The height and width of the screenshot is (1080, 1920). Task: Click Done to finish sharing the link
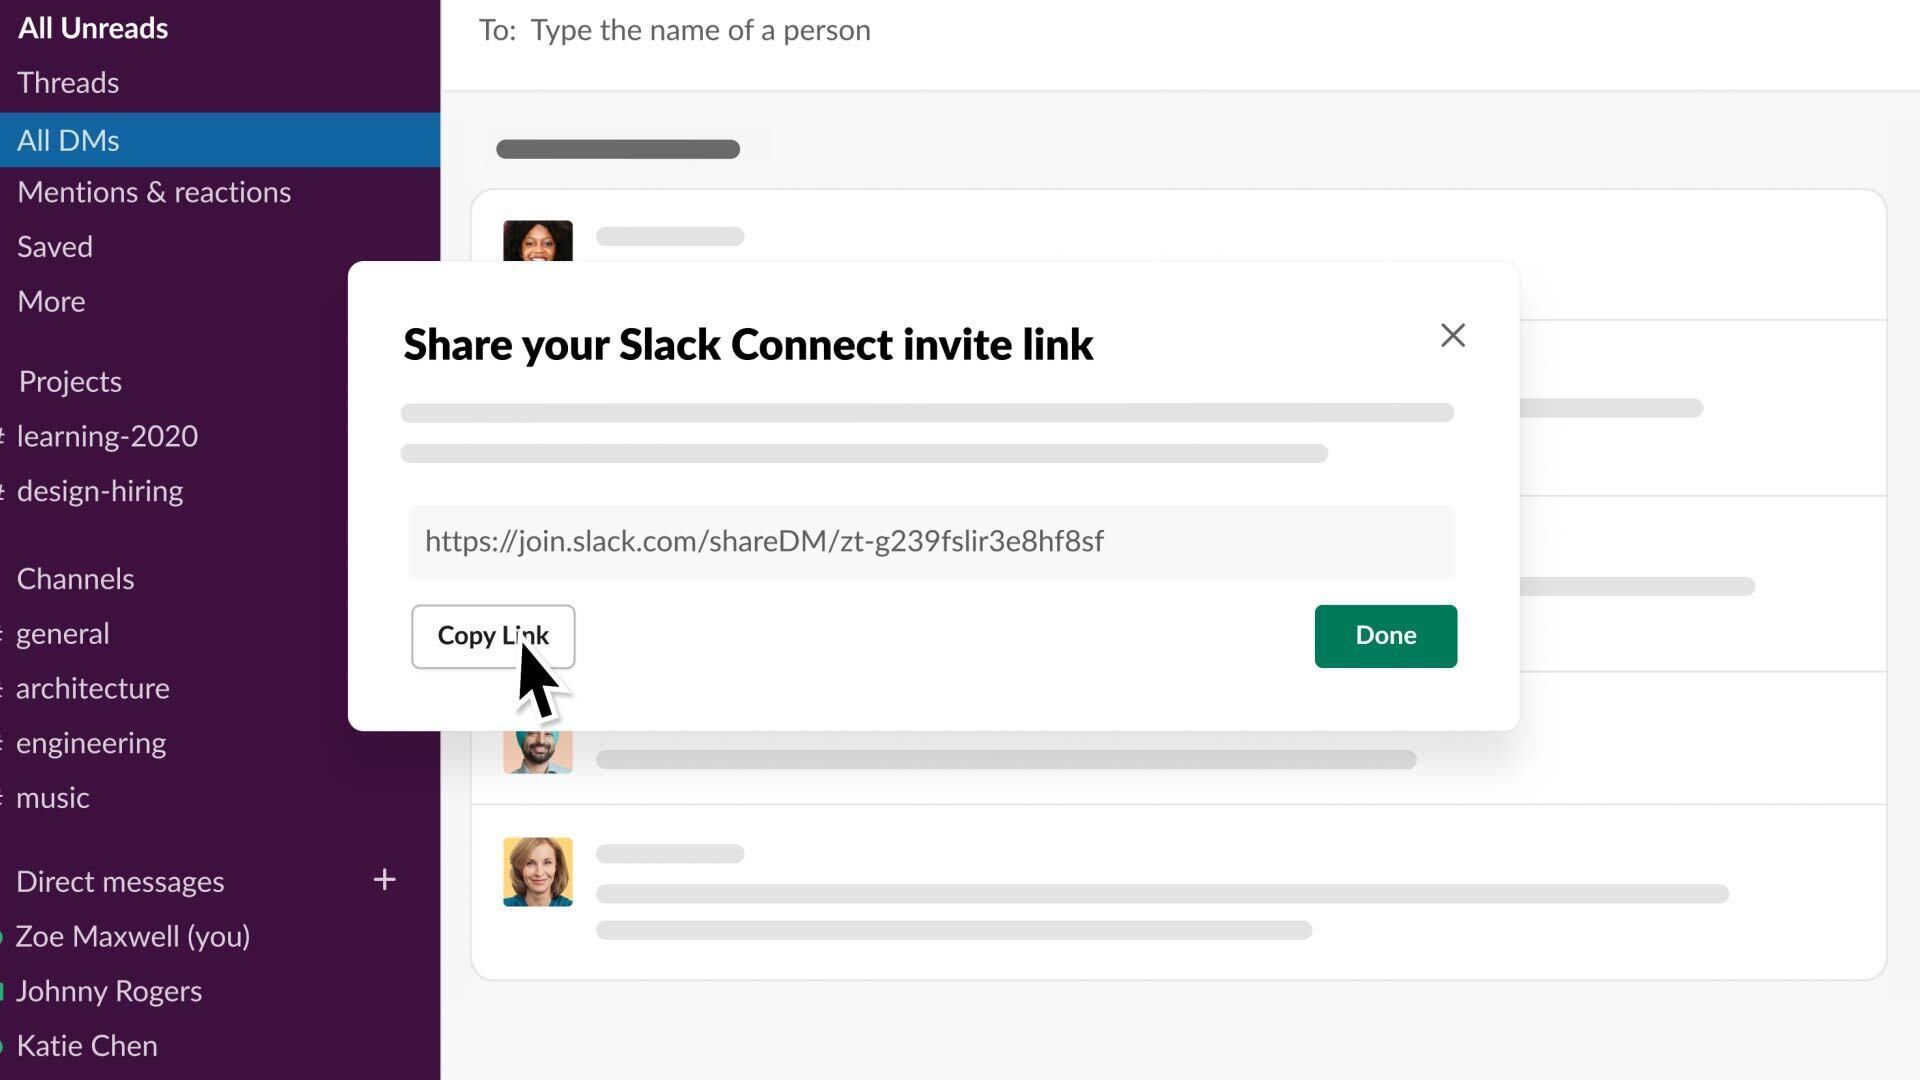[x=1385, y=636]
